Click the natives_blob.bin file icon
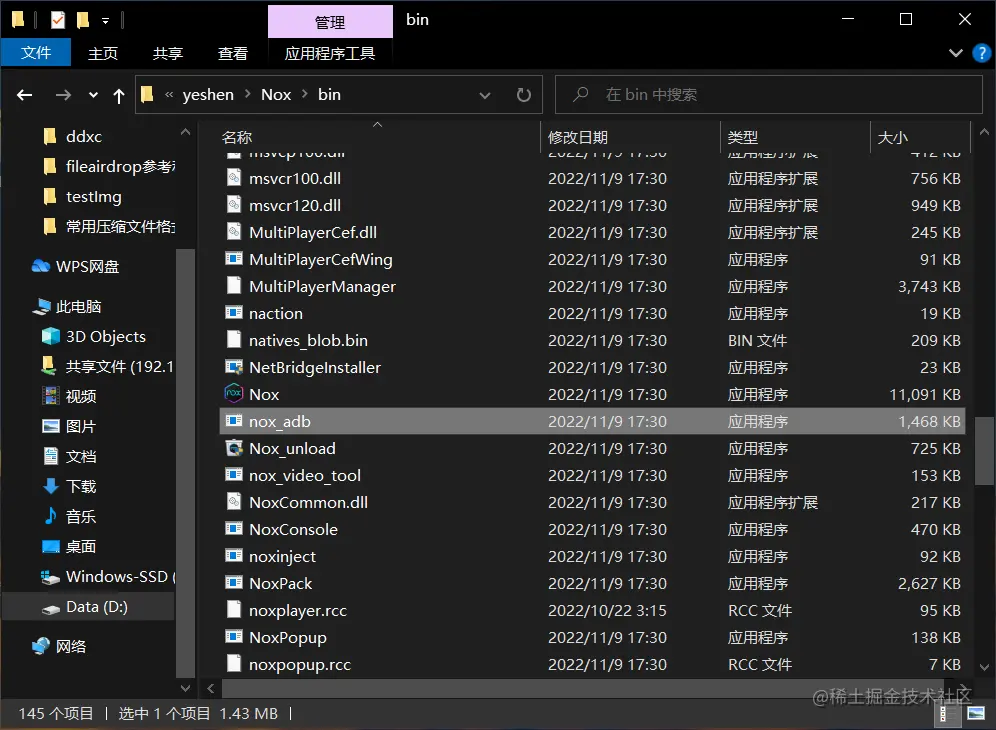This screenshot has width=996, height=730. click(x=234, y=340)
